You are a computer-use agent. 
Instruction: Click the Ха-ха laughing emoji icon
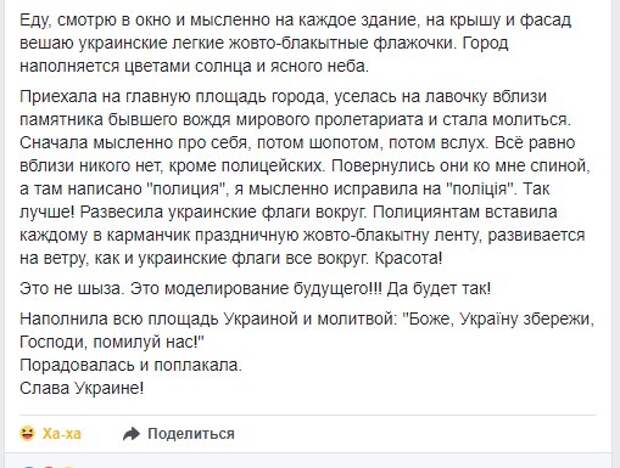click(x=27, y=434)
